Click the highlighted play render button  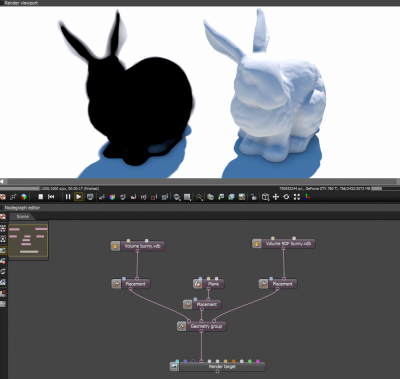(78, 197)
